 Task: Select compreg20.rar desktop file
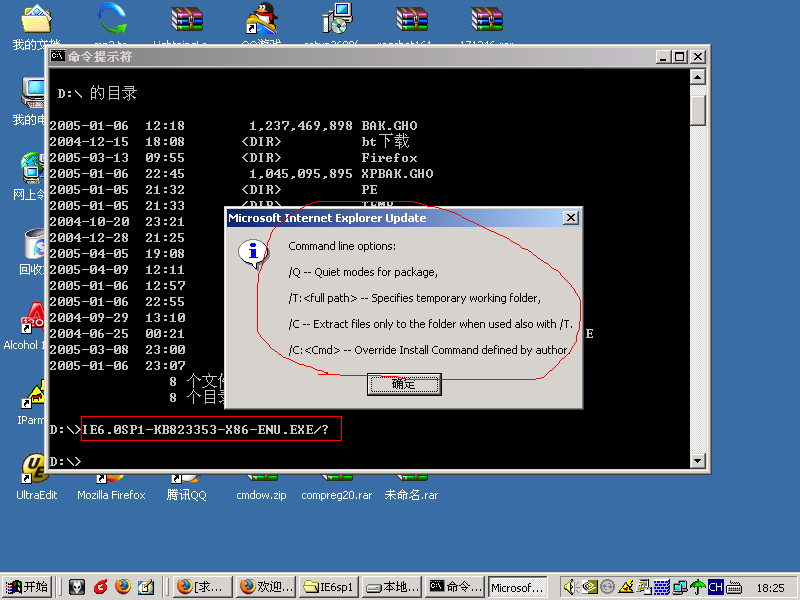(x=337, y=490)
